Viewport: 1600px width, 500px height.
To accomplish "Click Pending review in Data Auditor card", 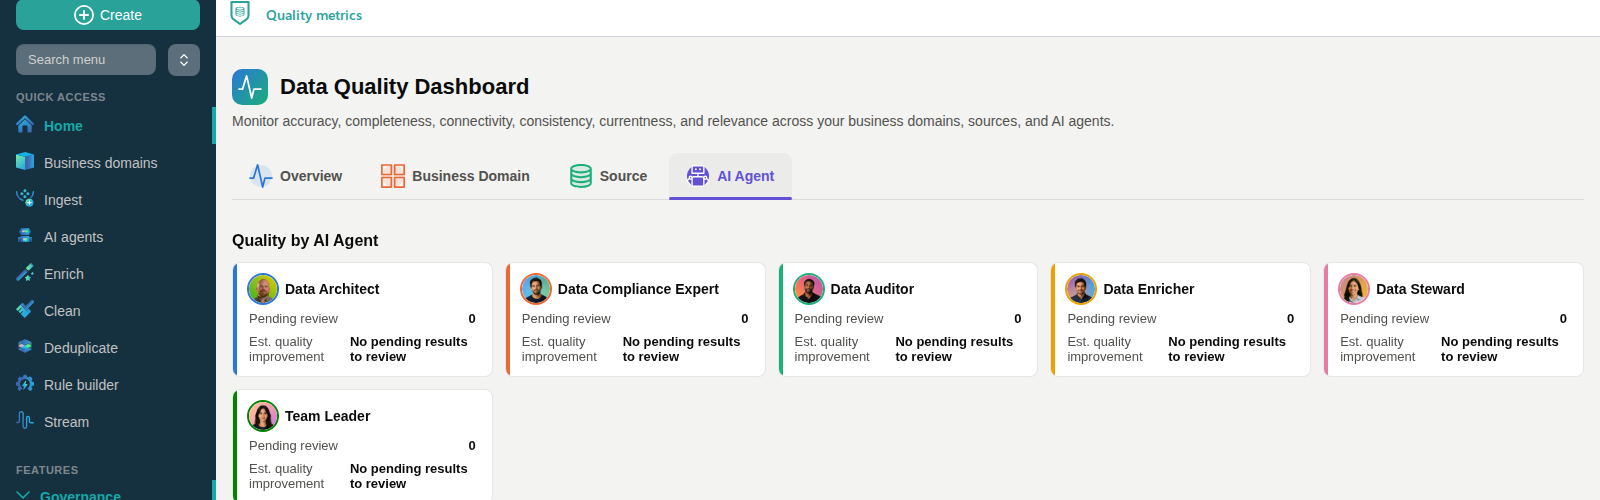I will coord(839,319).
